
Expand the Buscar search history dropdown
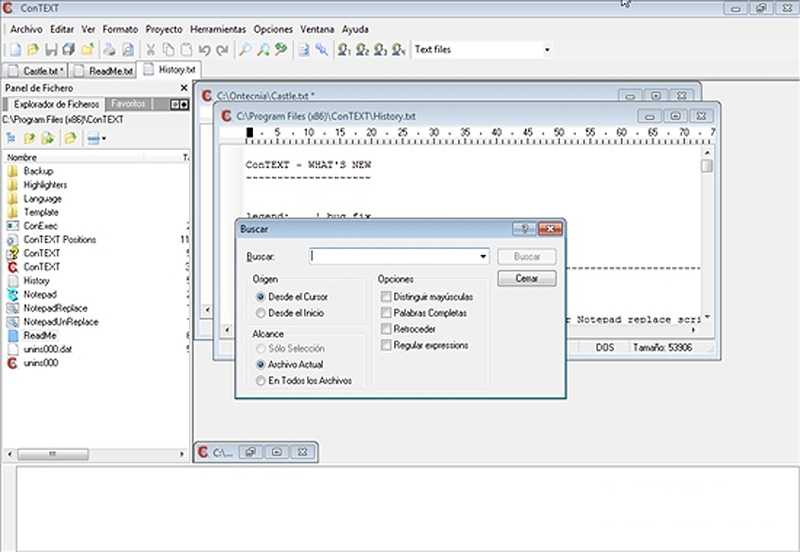[483, 257]
